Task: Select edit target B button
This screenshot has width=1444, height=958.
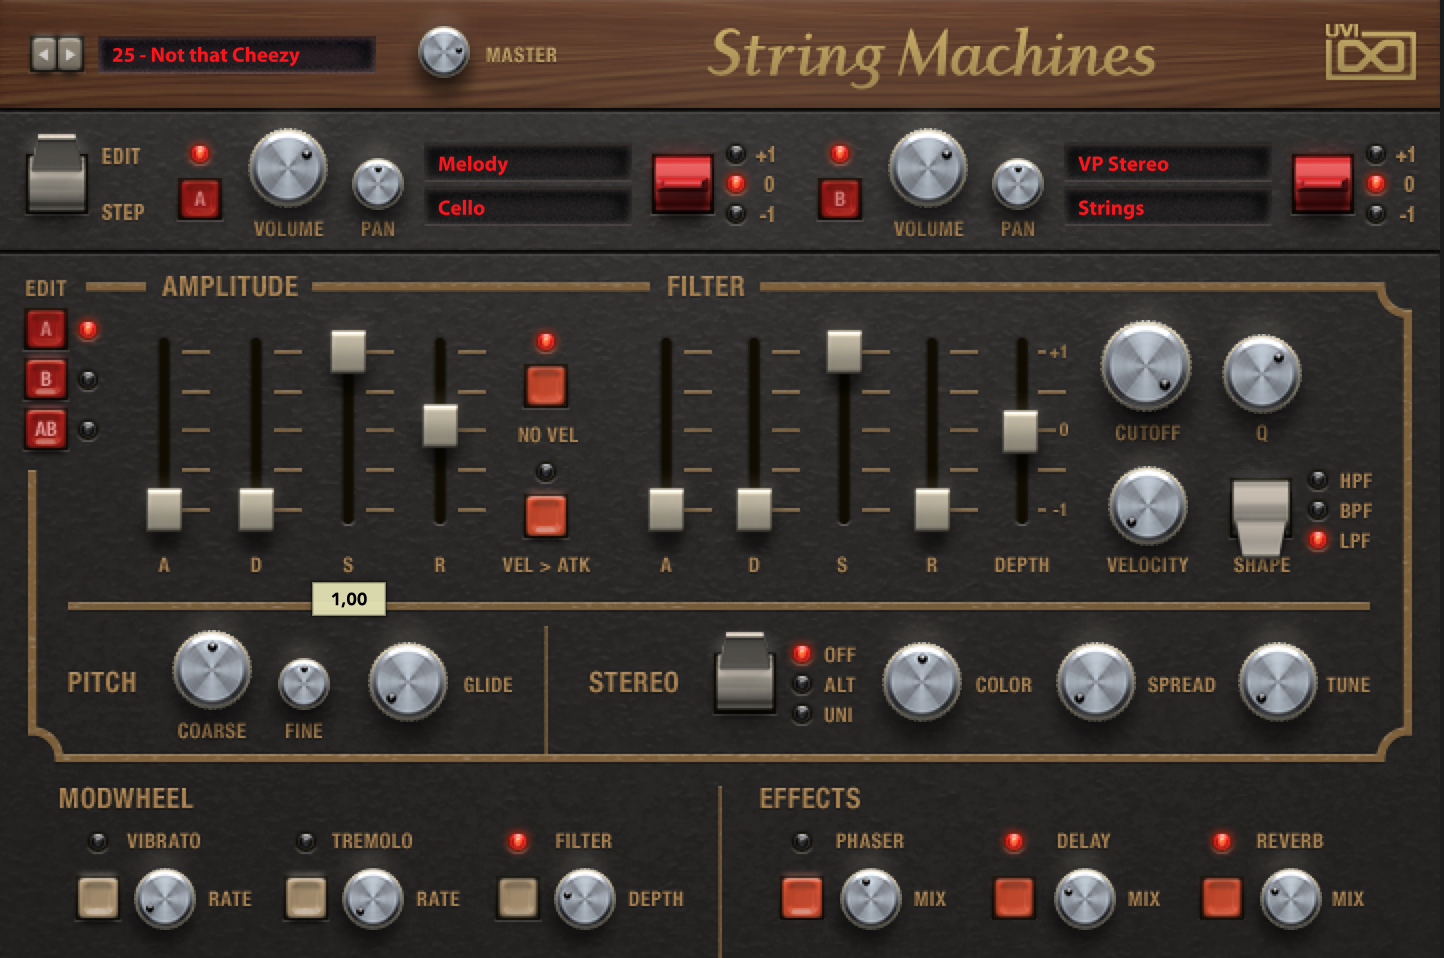Action: (46, 379)
